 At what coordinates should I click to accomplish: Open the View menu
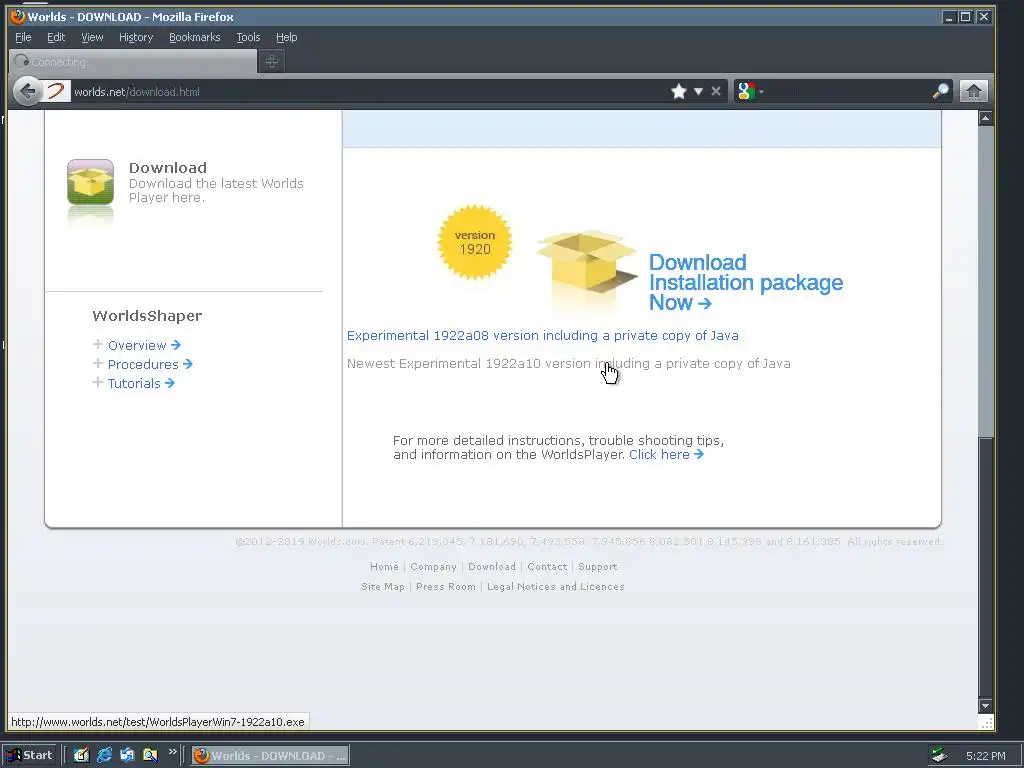(92, 37)
